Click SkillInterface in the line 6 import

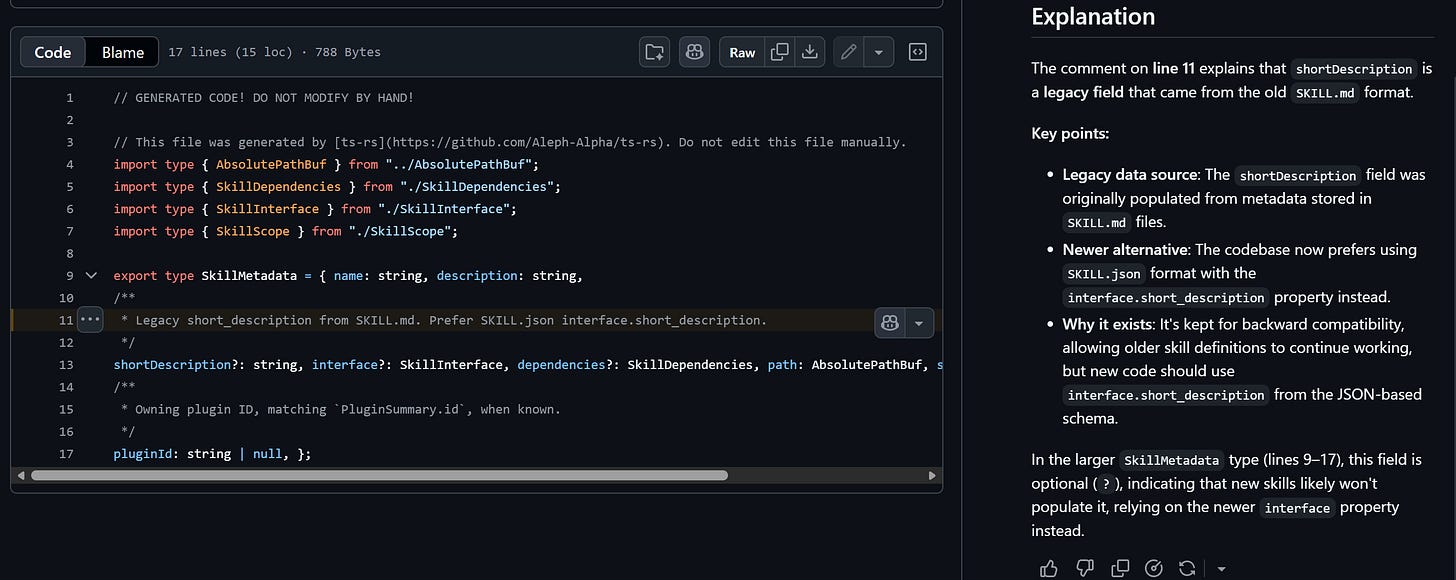point(267,208)
